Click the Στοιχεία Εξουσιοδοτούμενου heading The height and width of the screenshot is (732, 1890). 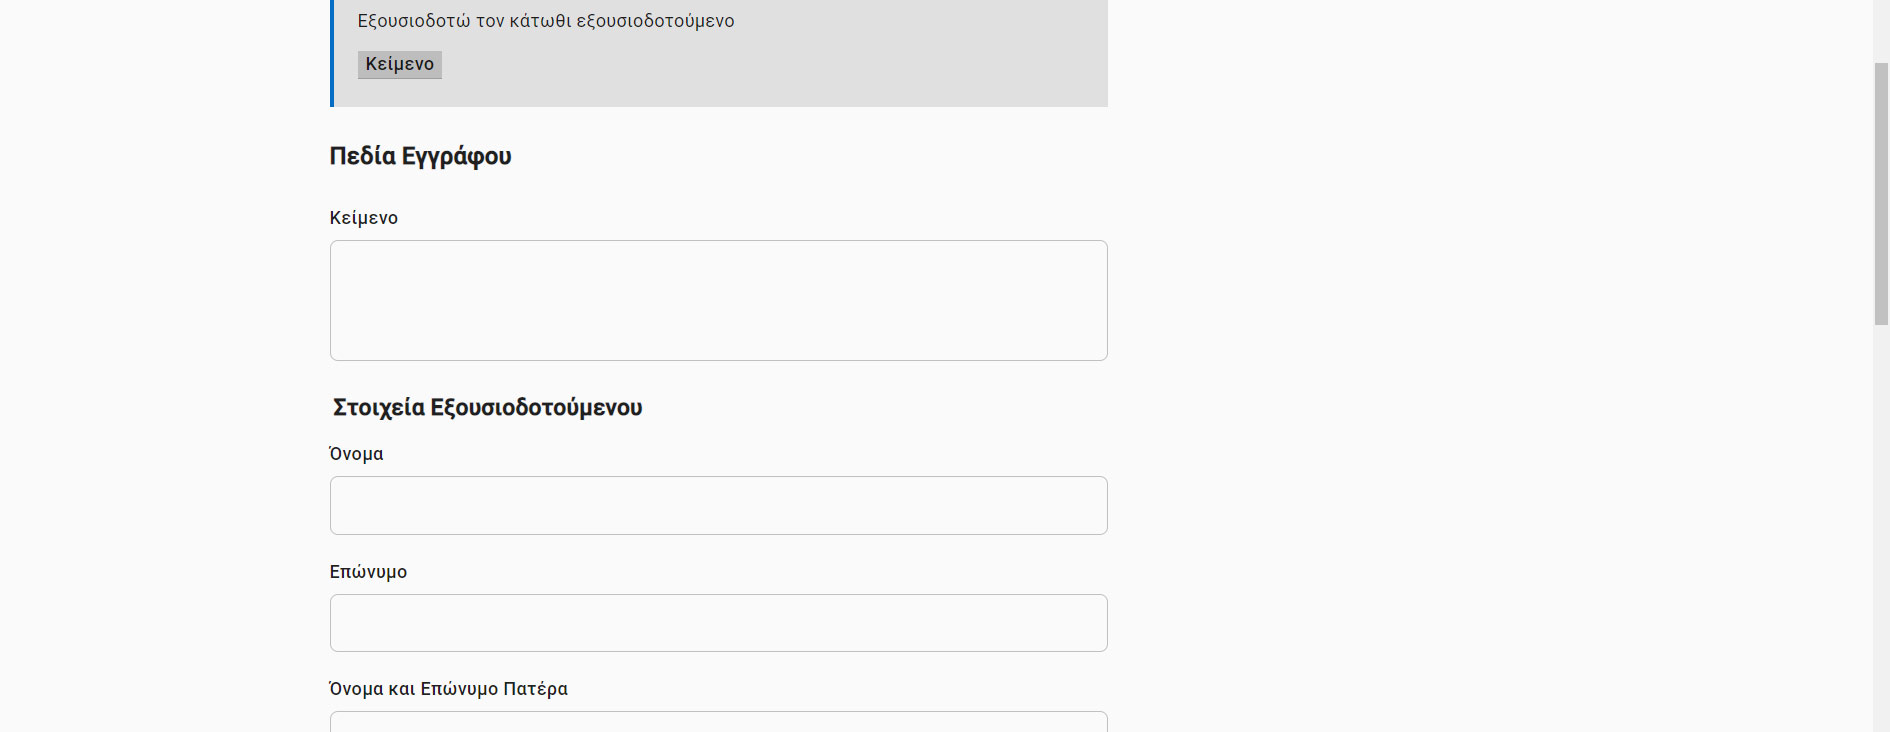(487, 407)
